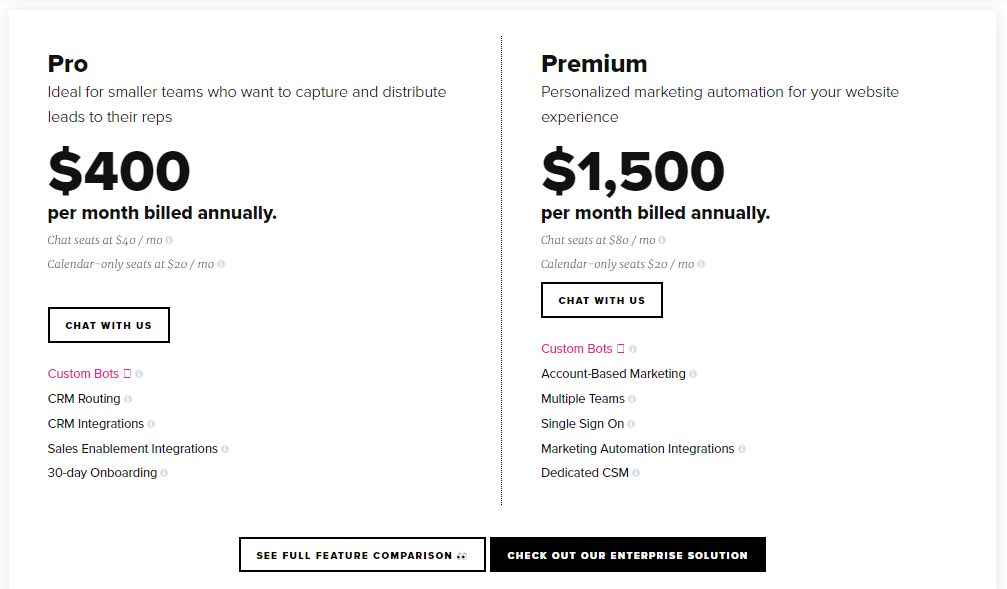Click info icon next to Multiple Teams
Screen dimensions: 1007x589
(632, 399)
